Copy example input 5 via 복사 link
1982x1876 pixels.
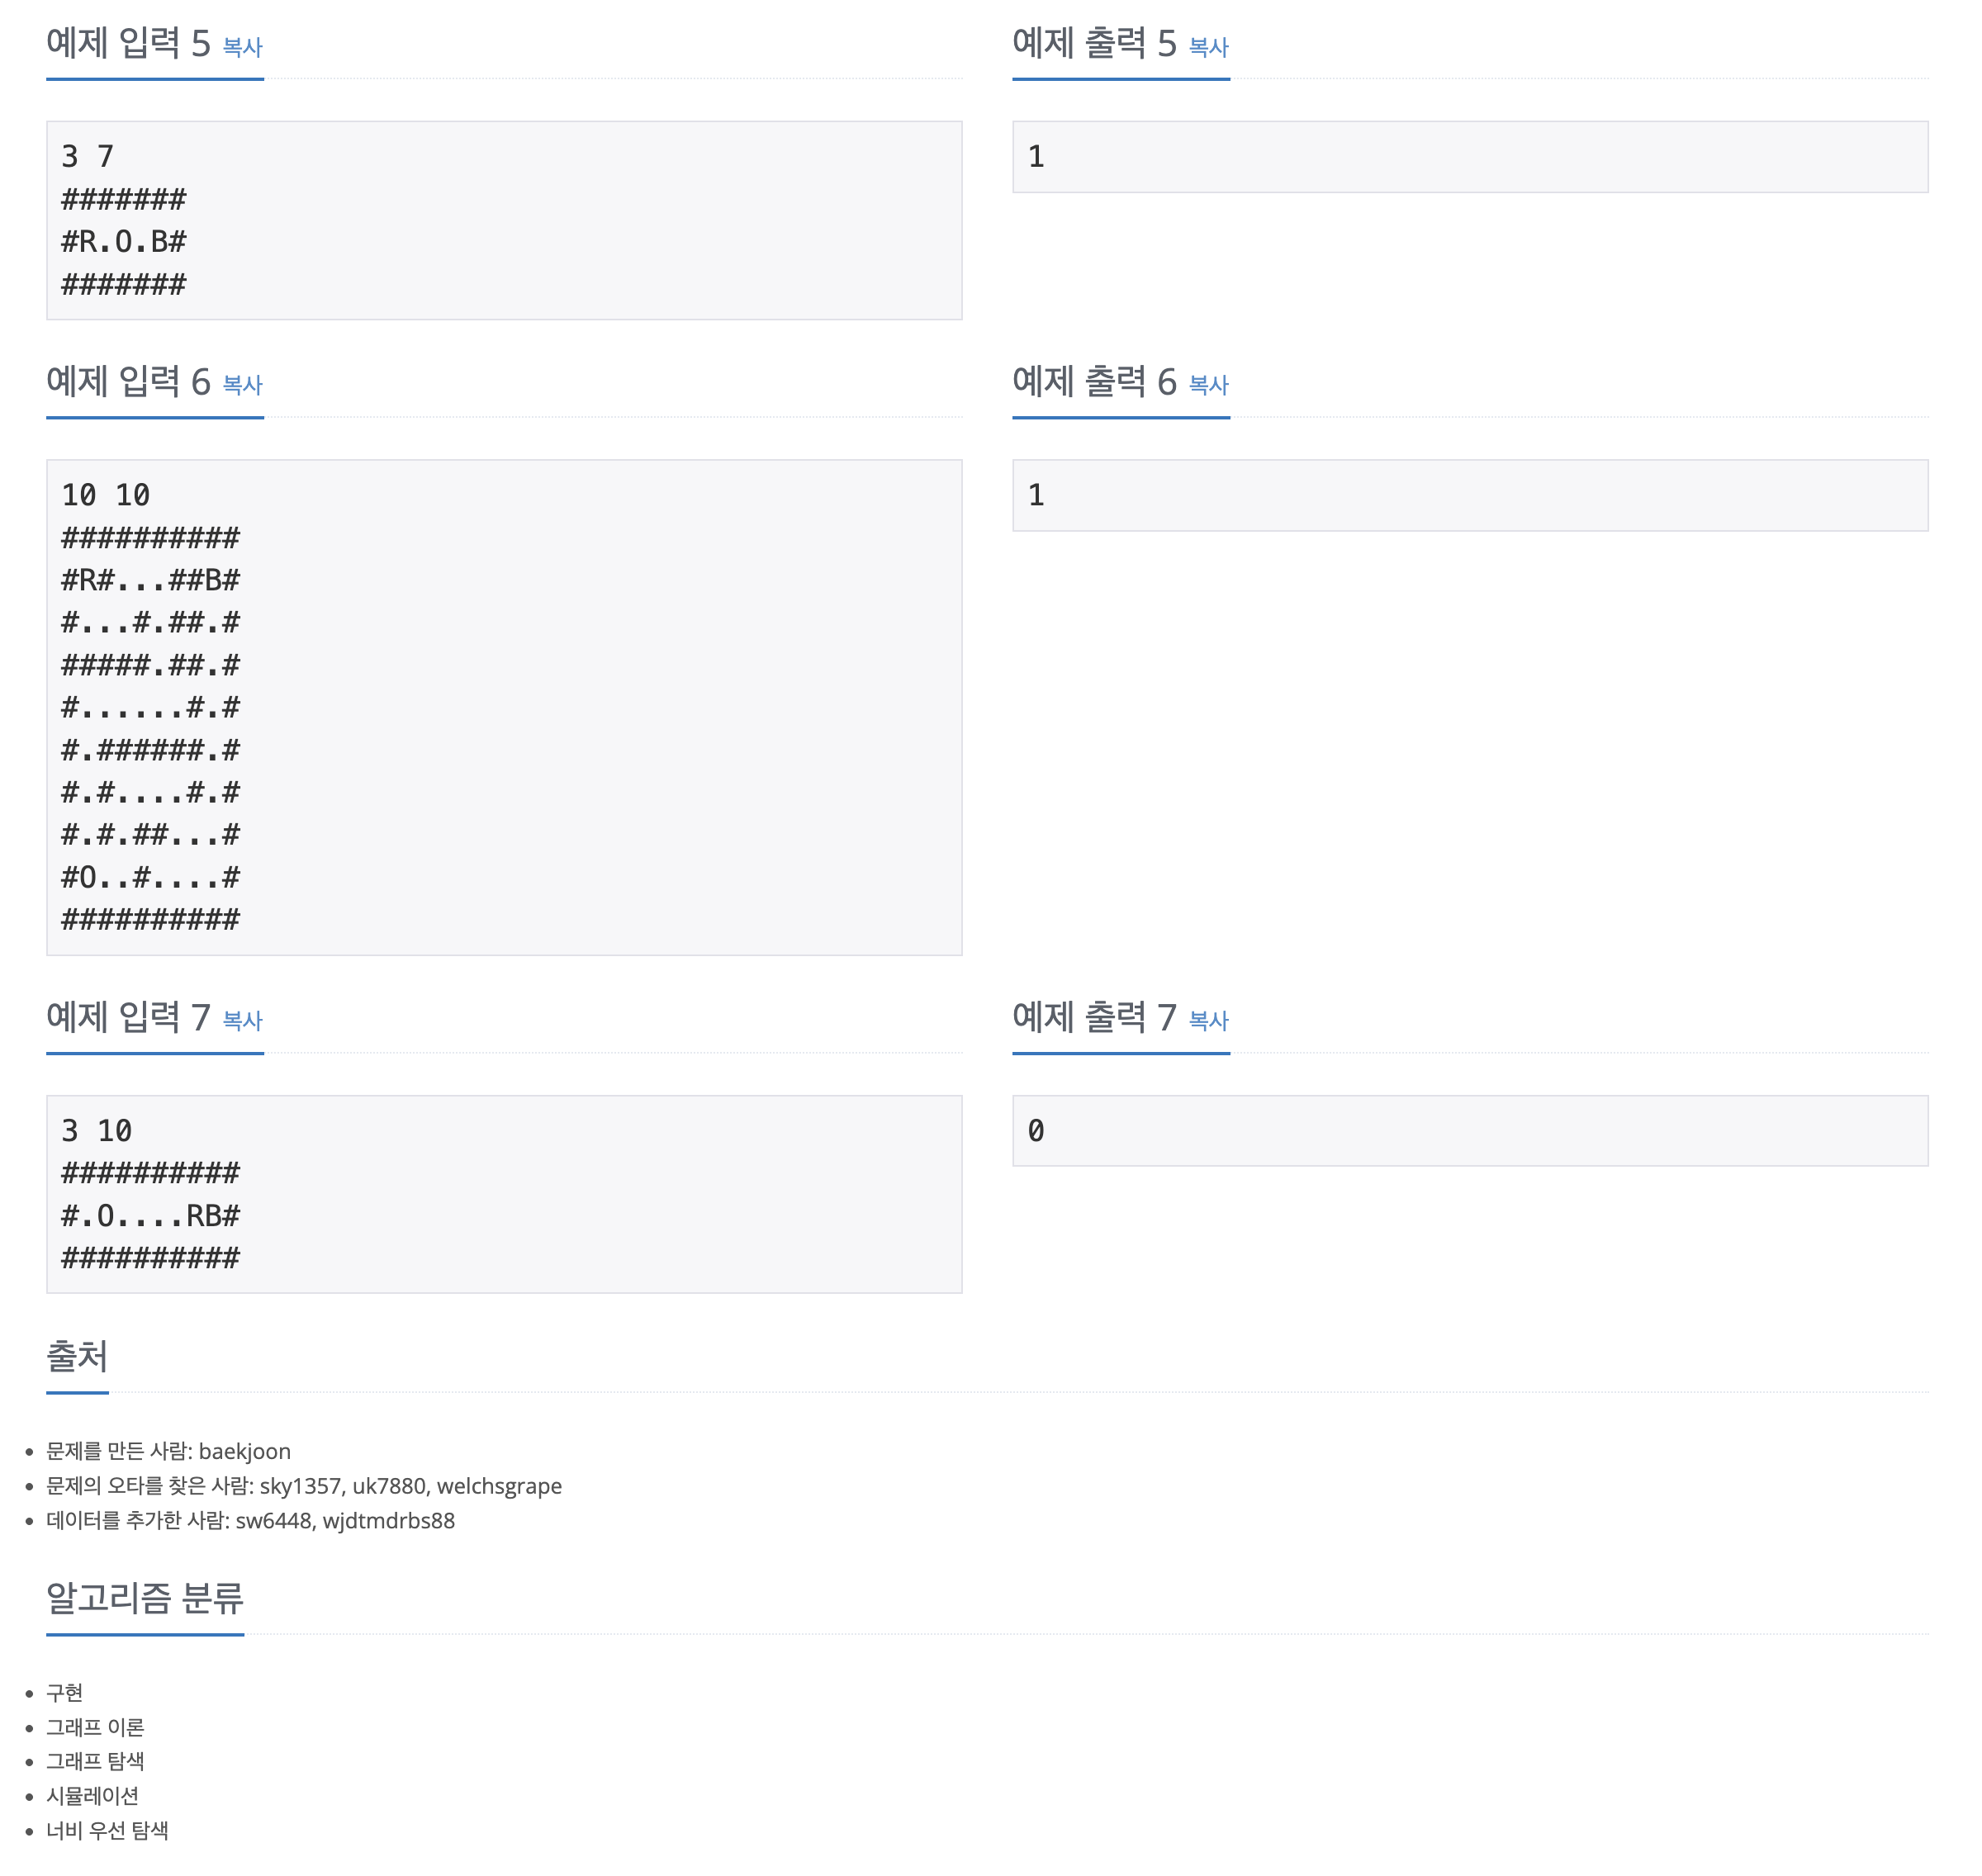242,47
